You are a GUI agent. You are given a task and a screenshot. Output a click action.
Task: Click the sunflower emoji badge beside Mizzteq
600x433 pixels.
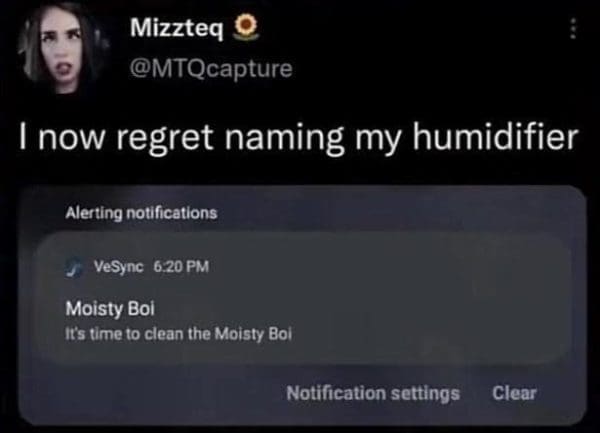coord(246,27)
